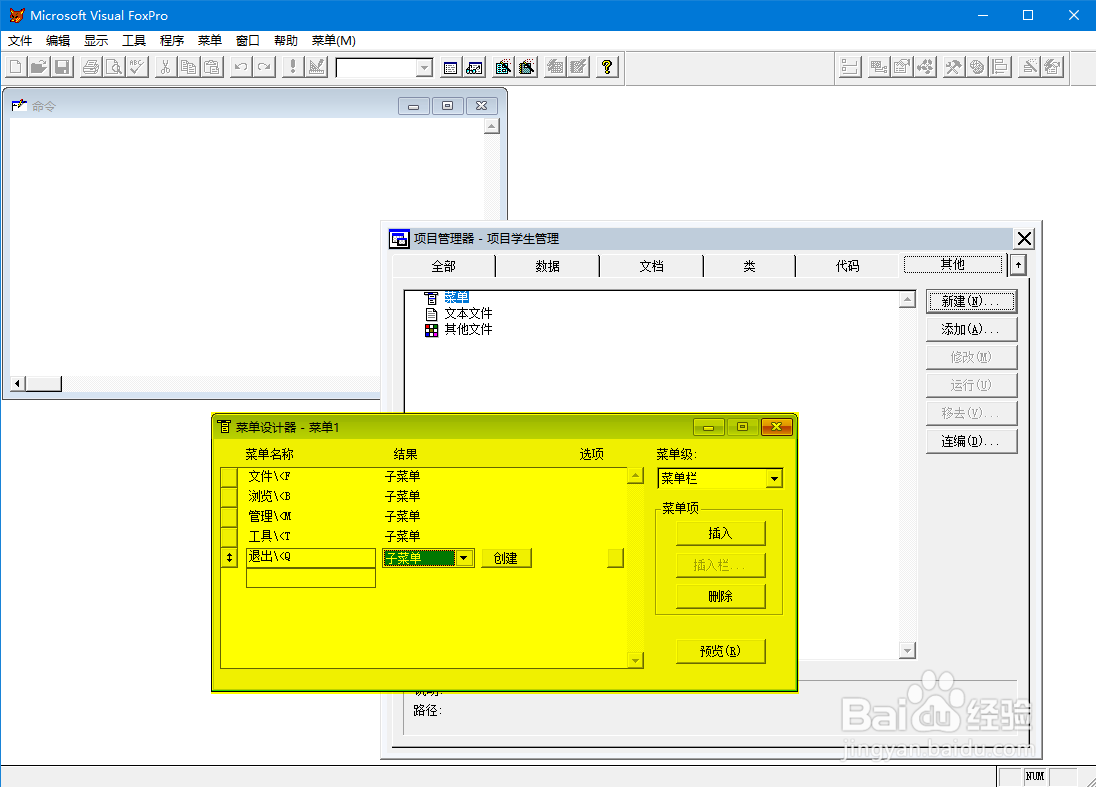Click the form builder wand icon
Screen dimensions: 1096x787
click(x=1029, y=67)
